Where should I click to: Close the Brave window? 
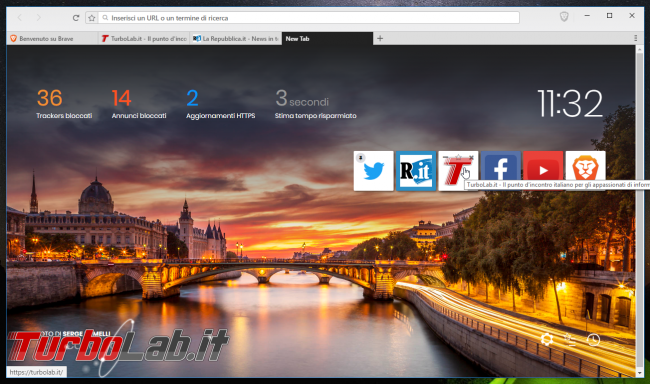click(632, 15)
